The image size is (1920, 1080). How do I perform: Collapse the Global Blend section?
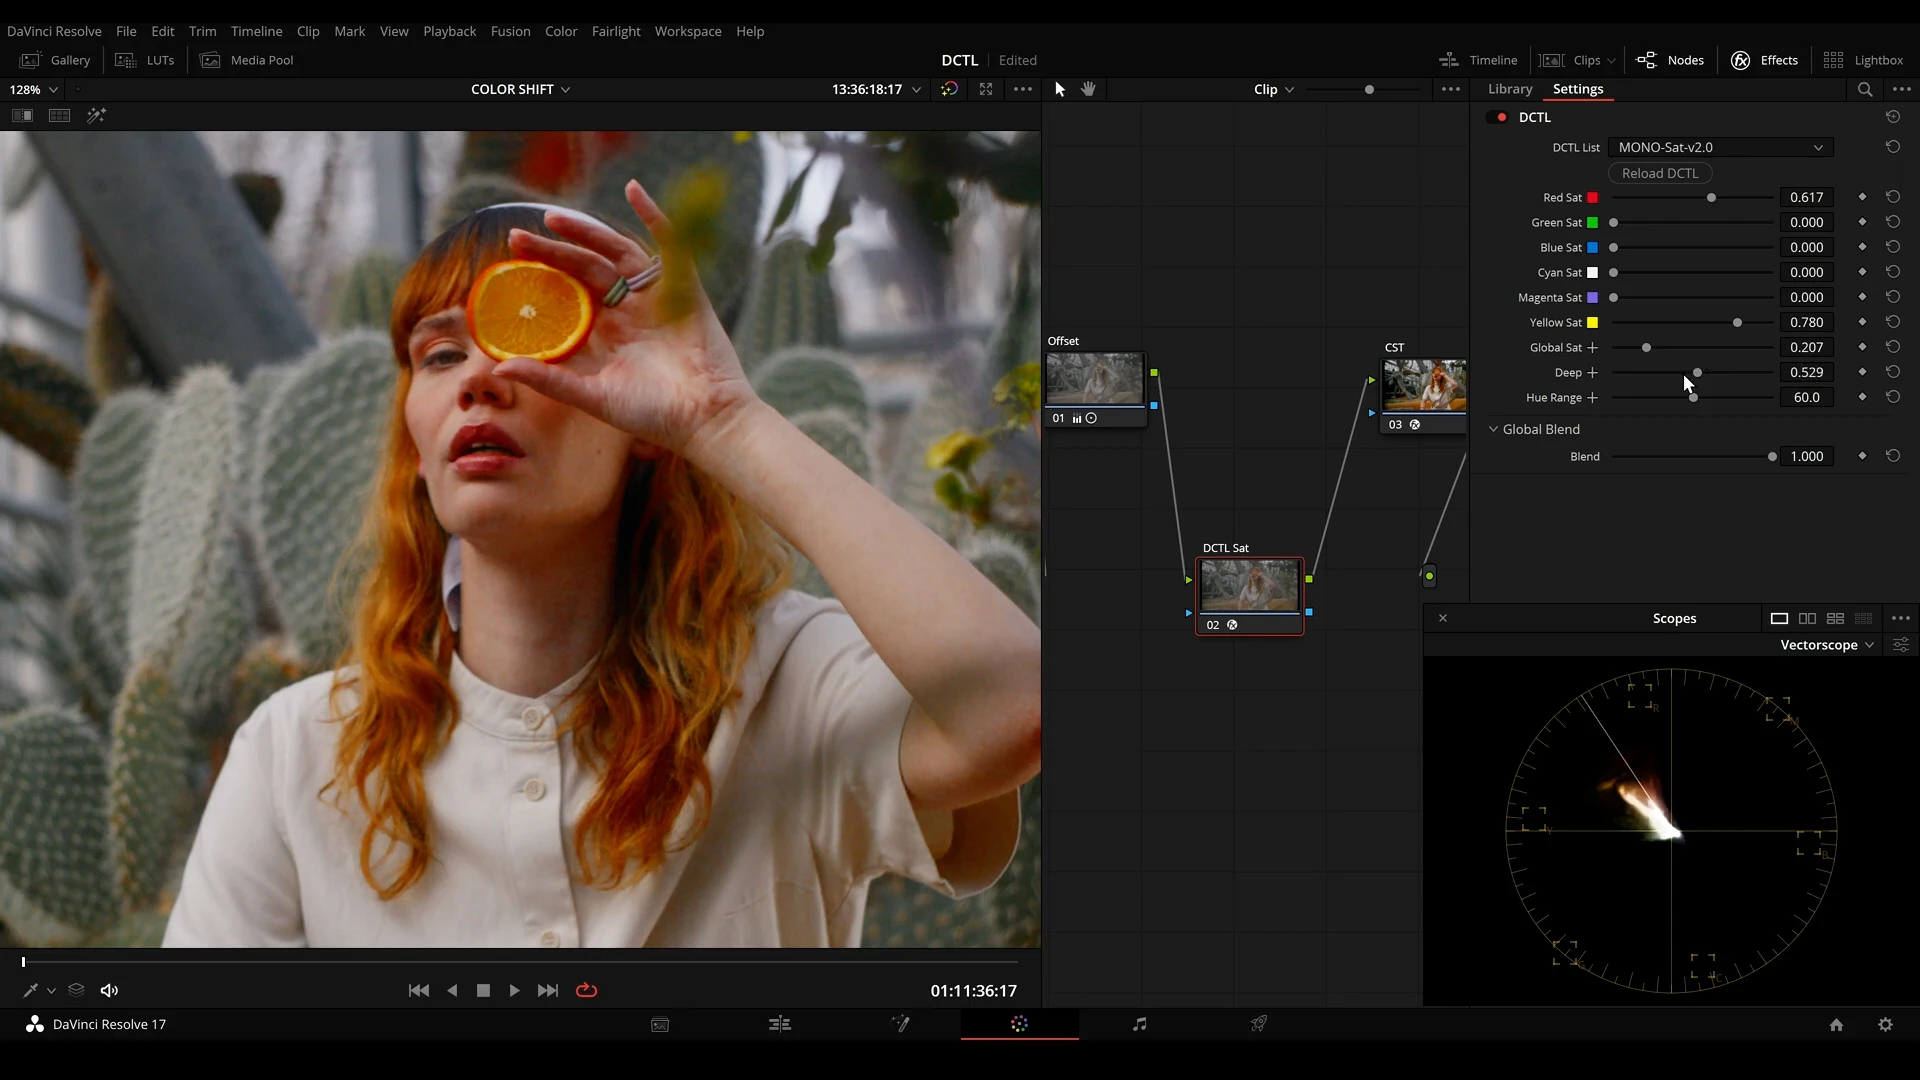[x=1494, y=429]
